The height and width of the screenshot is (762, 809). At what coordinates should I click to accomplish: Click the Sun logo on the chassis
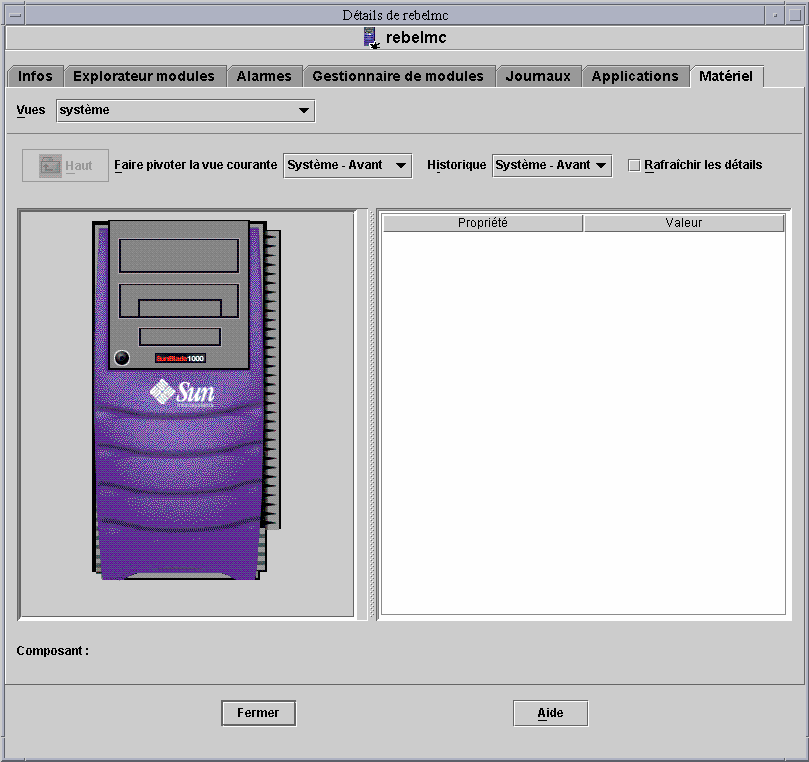(x=182, y=393)
